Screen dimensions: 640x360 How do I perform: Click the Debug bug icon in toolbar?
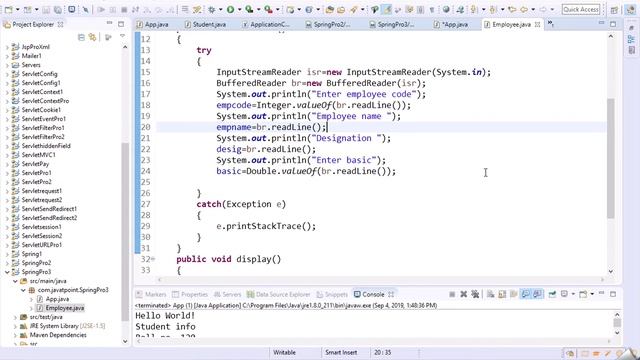tap(212, 9)
